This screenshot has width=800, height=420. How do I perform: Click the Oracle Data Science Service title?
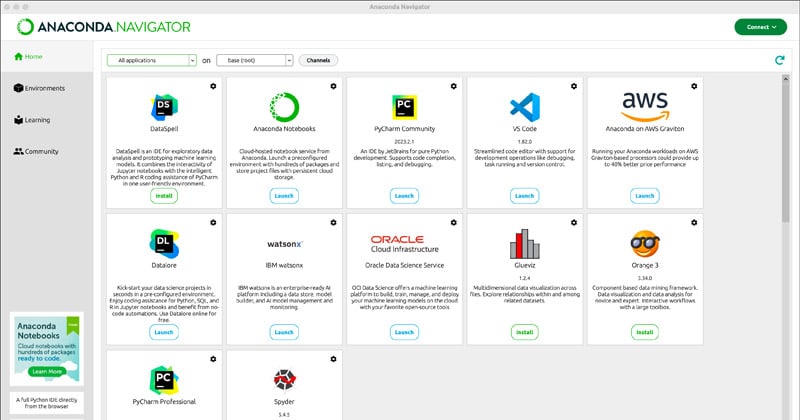405,265
